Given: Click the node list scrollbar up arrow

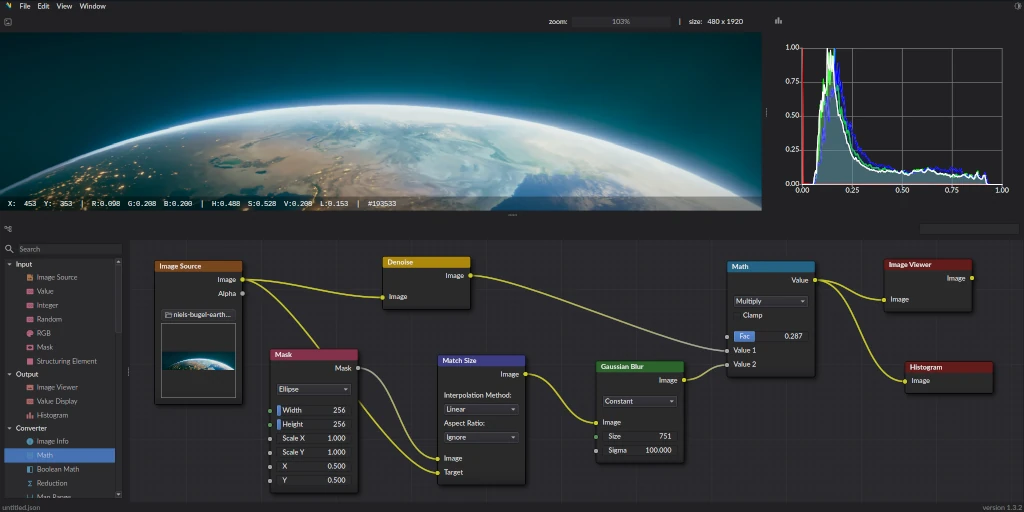Looking at the screenshot, I should click(x=118, y=262).
